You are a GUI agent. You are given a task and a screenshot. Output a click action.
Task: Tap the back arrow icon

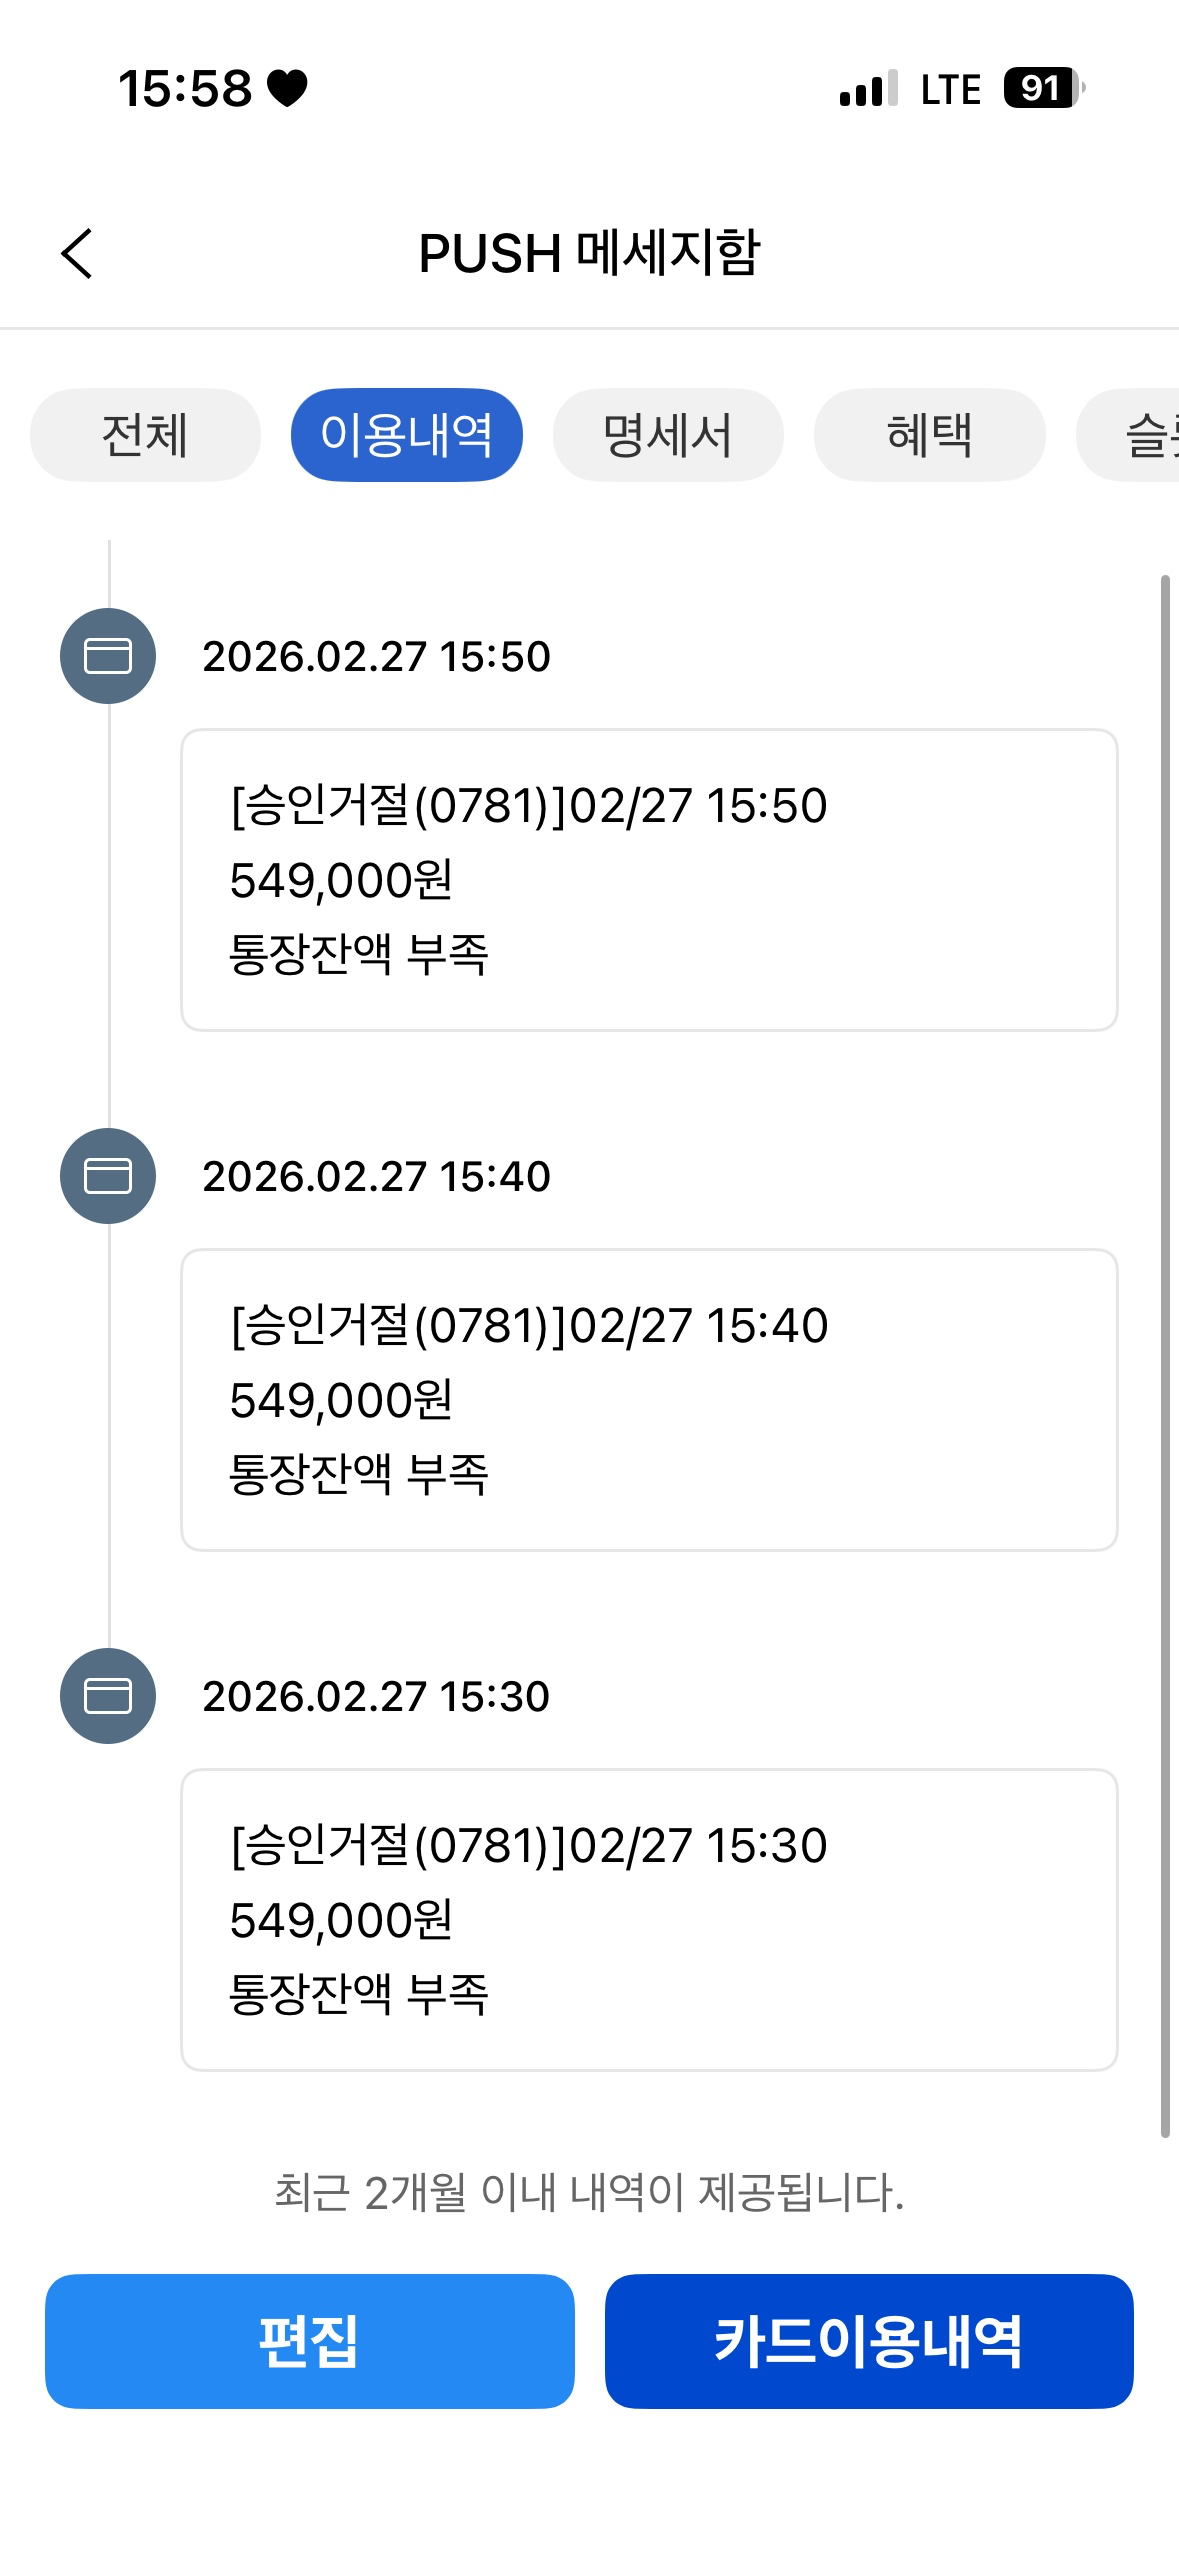(x=77, y=253)
